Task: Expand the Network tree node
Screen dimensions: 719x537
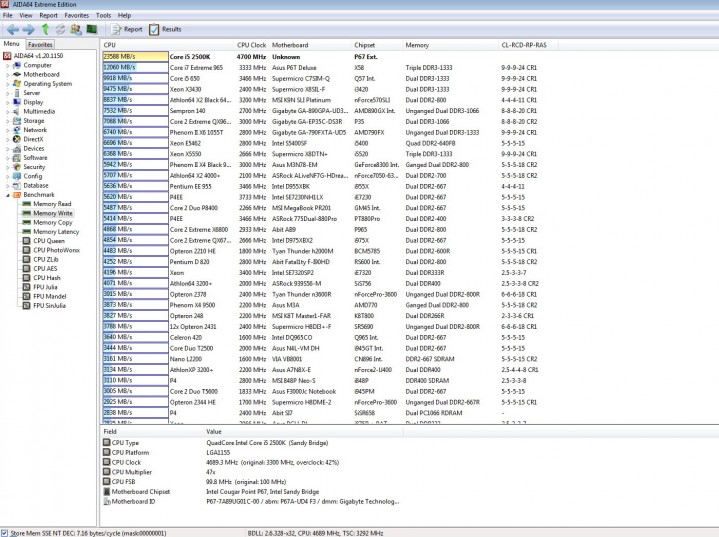Action: point(7,130)
